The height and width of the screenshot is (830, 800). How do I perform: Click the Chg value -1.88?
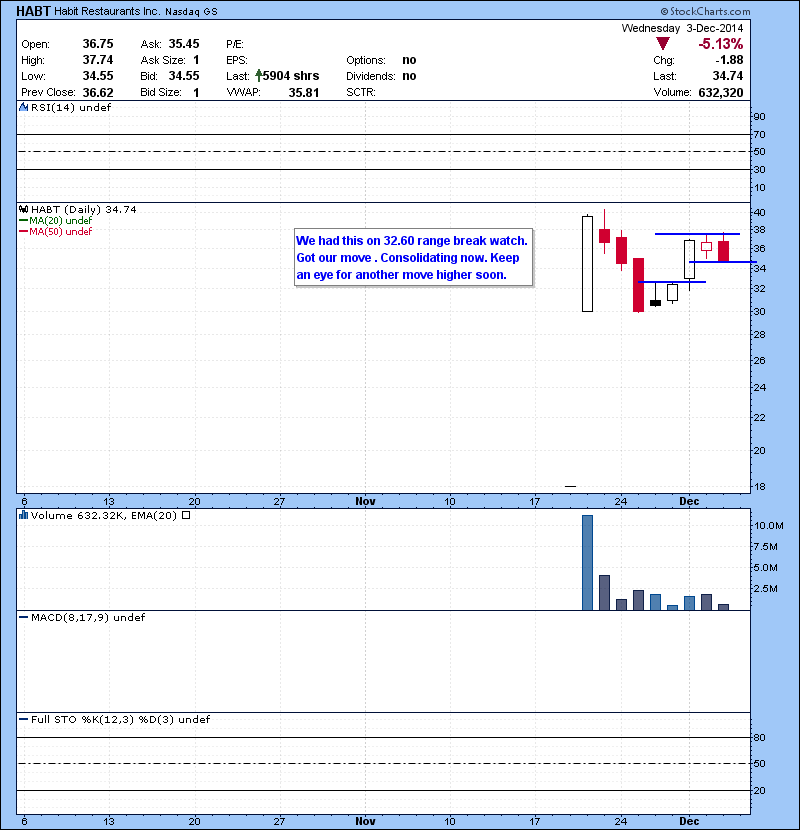(729, 60)
